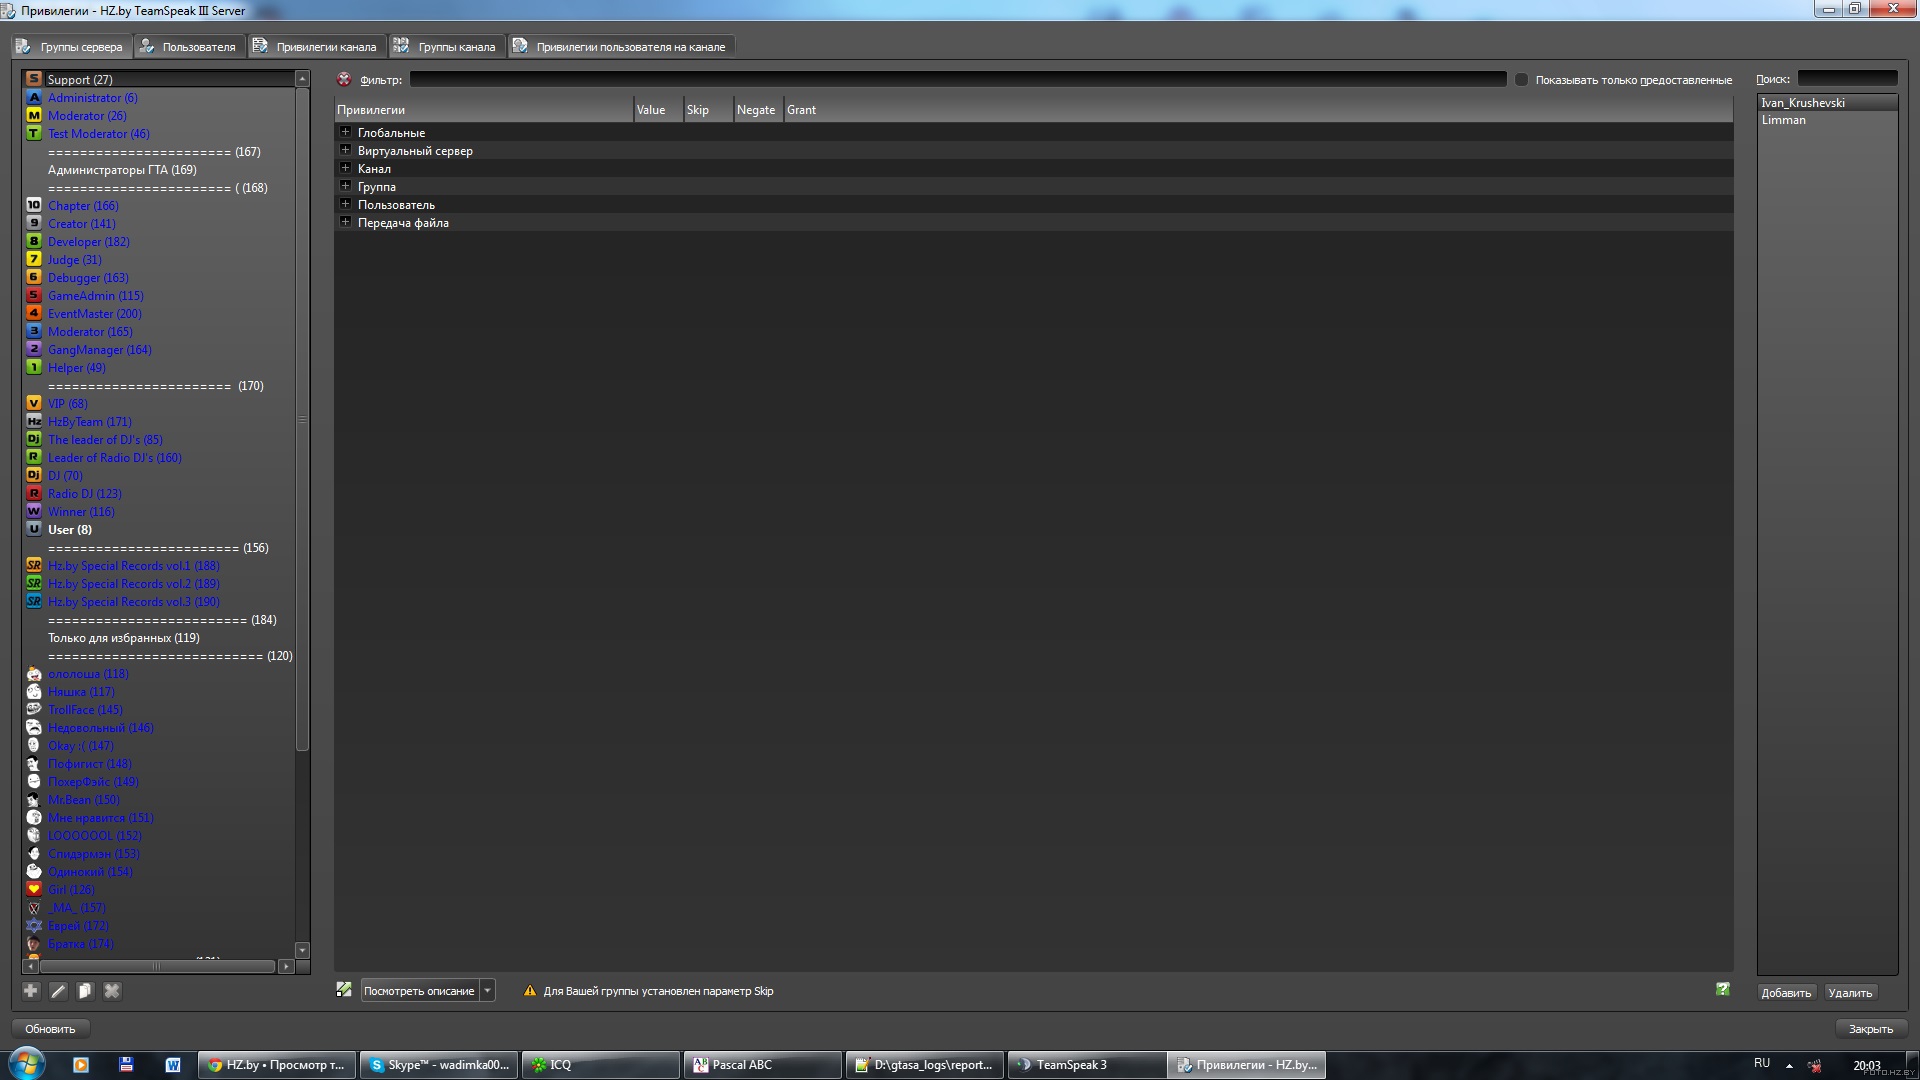
Task: Click the delete group X icon
Action: tap(112, 991)
